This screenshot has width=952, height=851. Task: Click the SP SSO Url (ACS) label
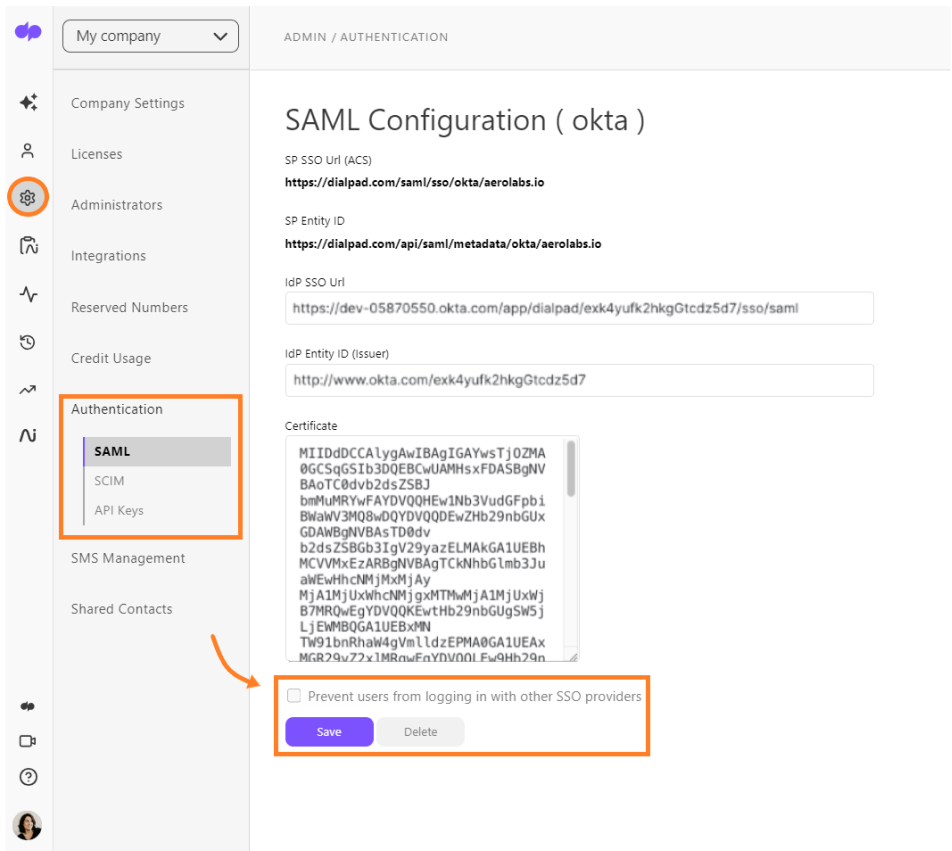[x=328, y=160]
